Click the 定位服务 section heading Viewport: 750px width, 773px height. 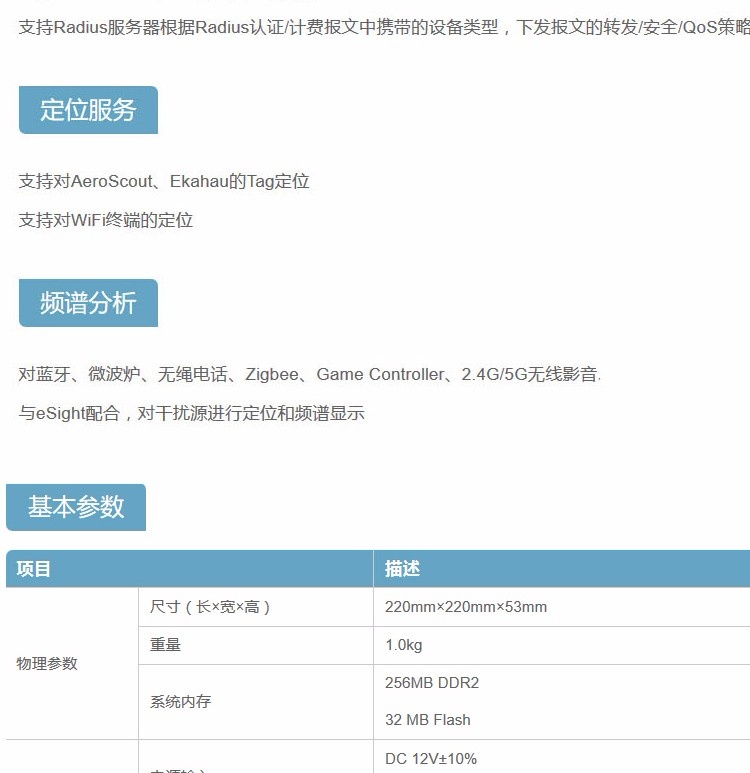88,110
